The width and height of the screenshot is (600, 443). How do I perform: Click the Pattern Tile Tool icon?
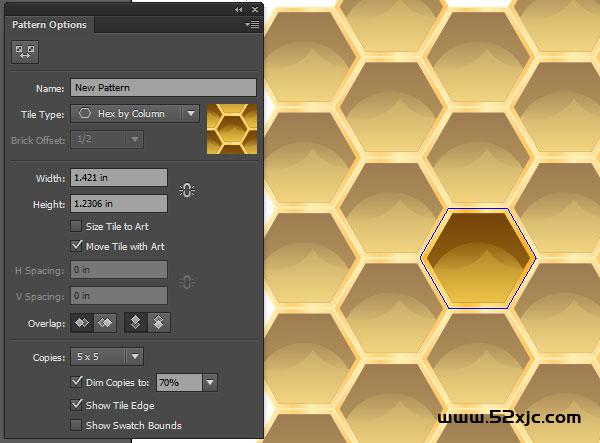click(x=21, y=54)
